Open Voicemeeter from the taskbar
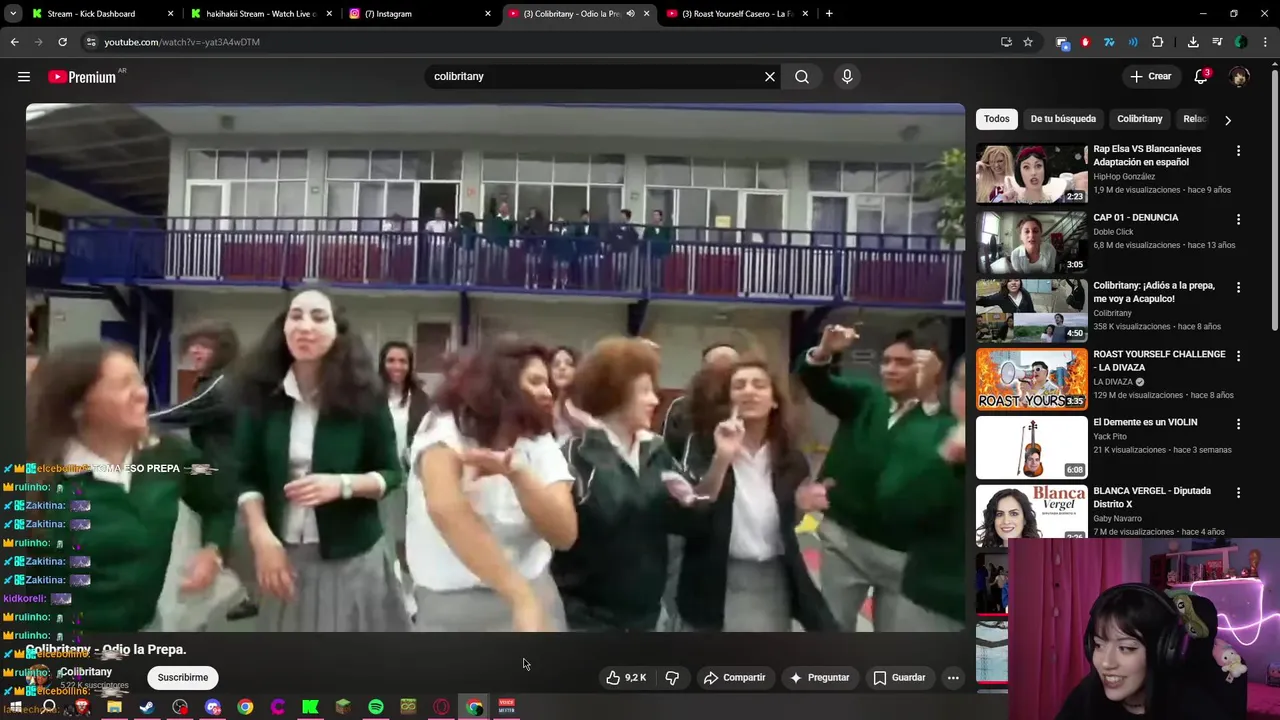Screen dimensions: 1280x720 (x=507, y=707)
